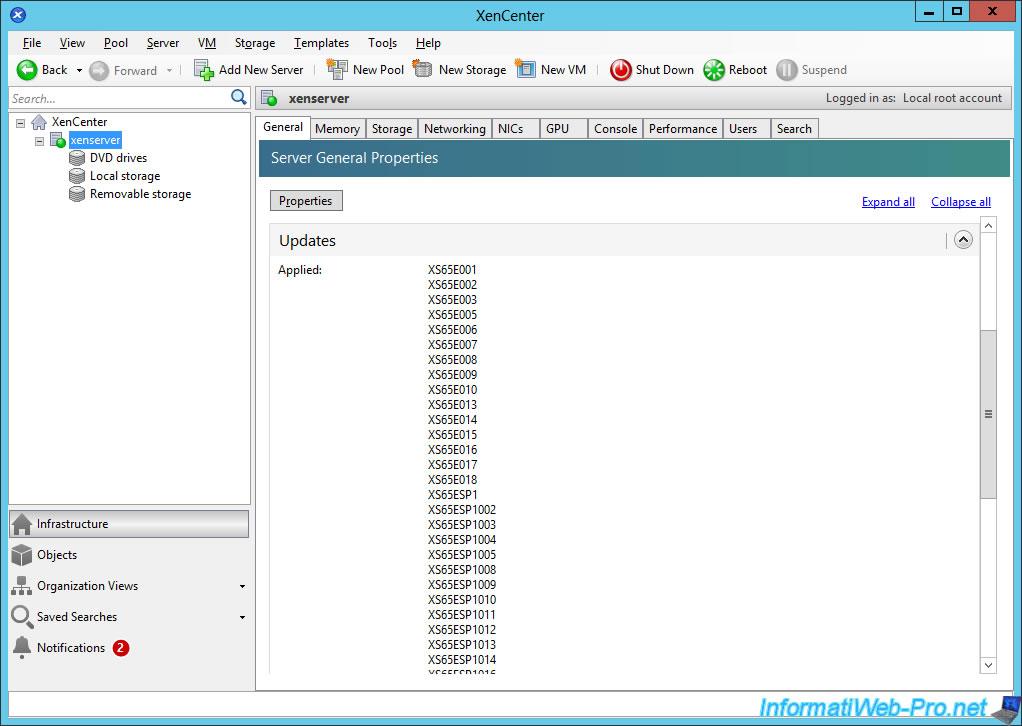1022x726 pixels.
Task: Click the Notifications bell icon
Action: point(22,648)
